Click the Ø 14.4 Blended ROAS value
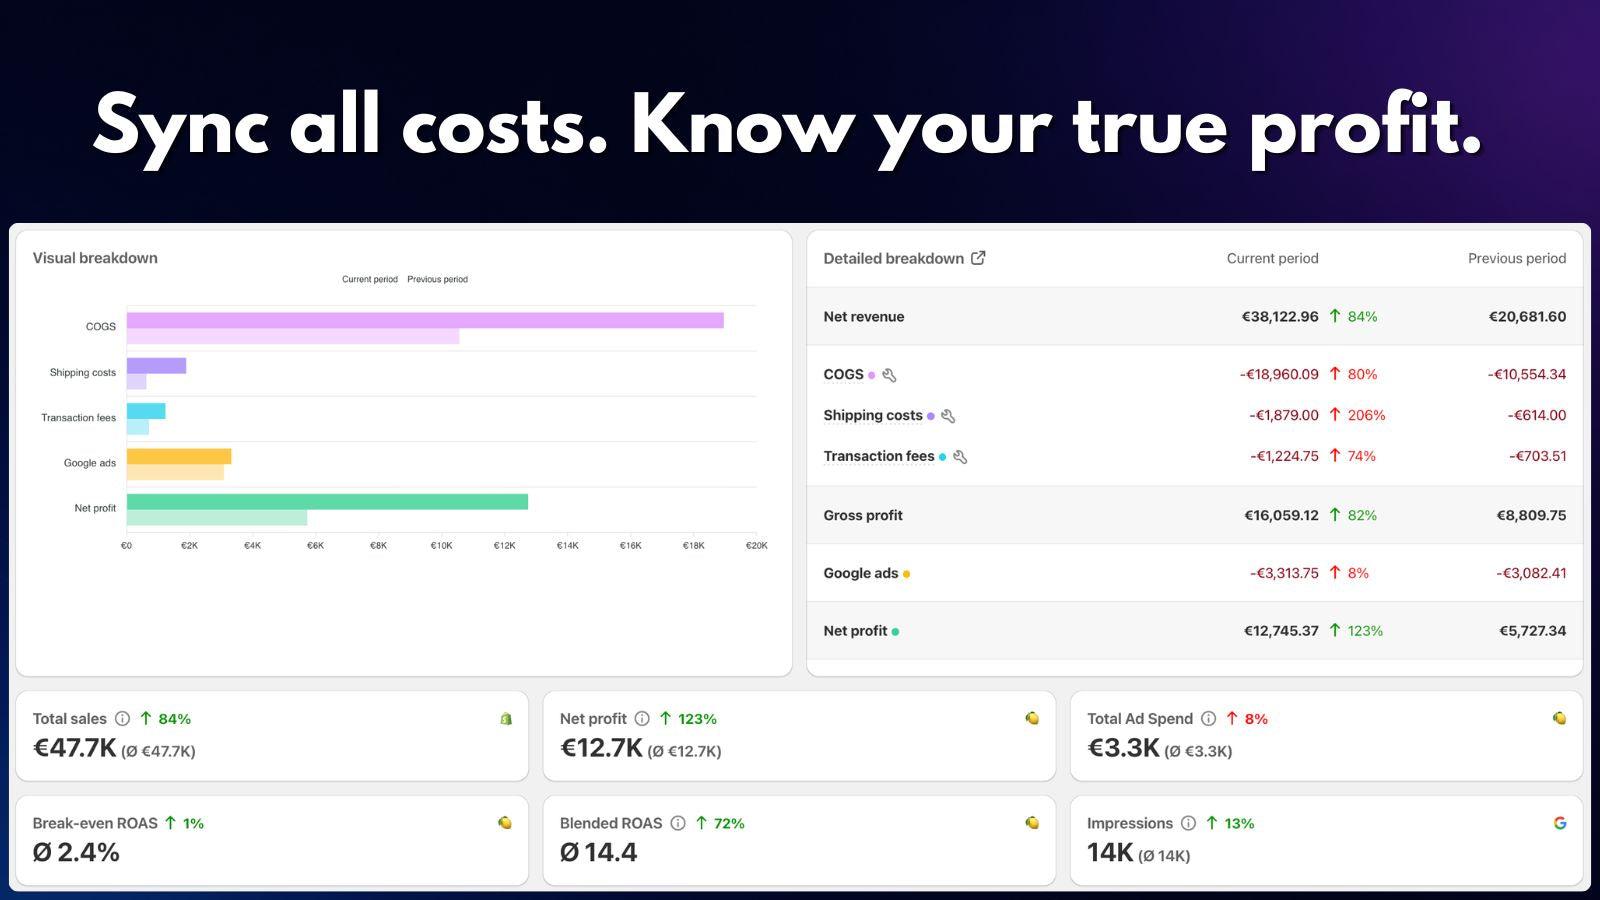Viewport: 1600px width, 900px height. (598, 852)
